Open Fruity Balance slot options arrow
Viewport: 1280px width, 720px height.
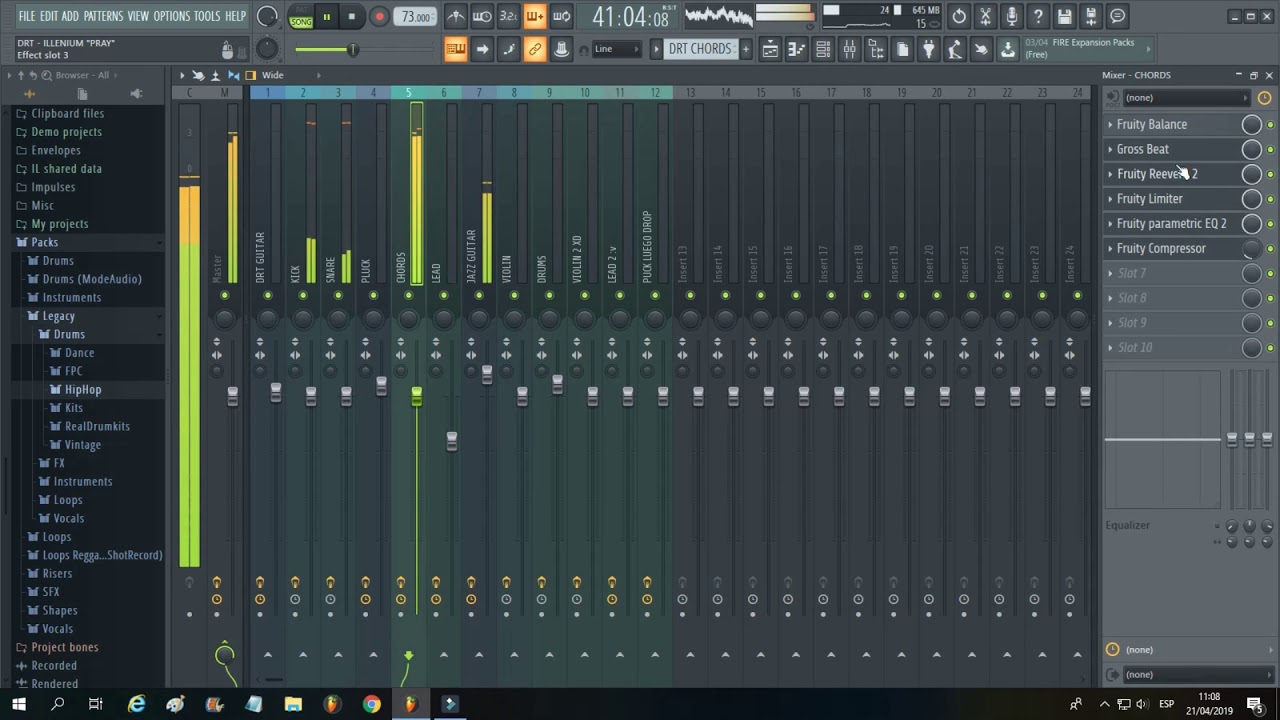pos(1110,124)
